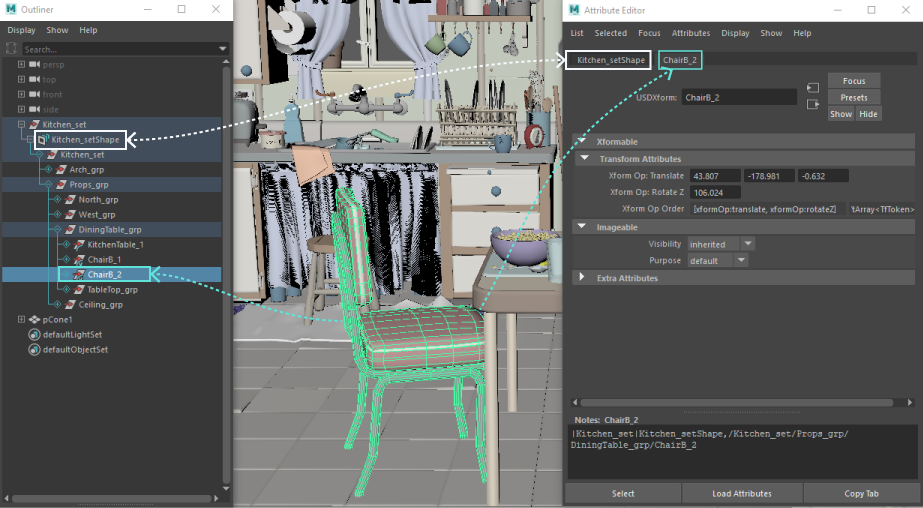
Task: Click the pCone1 transform icon
Action: point(34,320)
